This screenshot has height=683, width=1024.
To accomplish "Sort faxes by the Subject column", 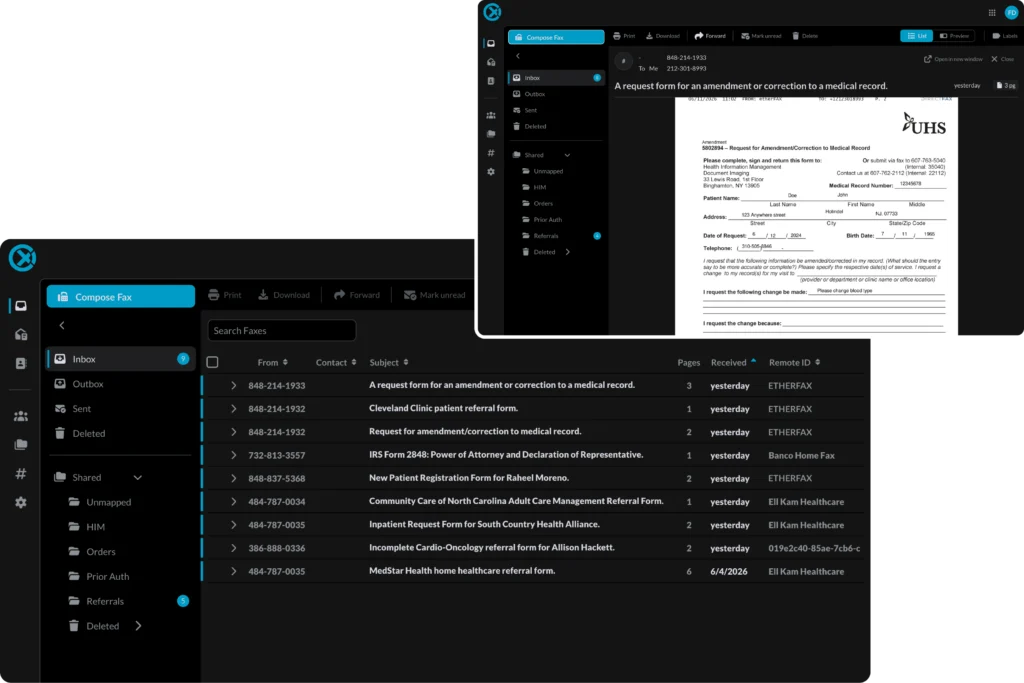I will click(389, 362).
